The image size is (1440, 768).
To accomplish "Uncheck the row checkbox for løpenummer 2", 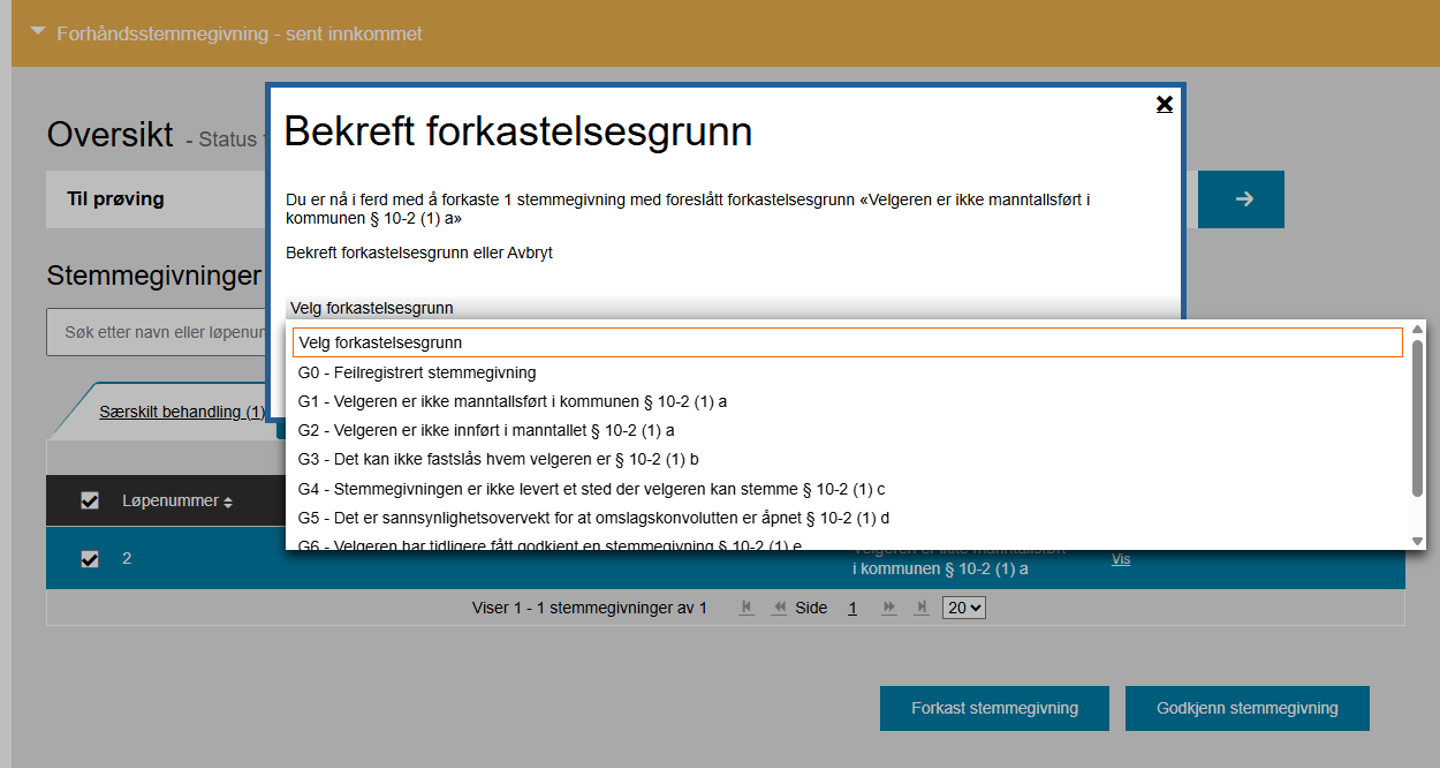I will 90,559.
